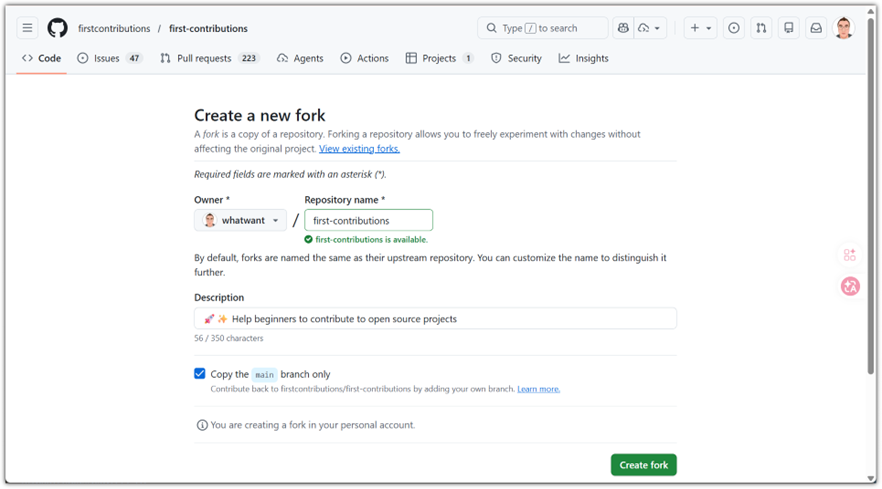Click the green availability check icon
This screenshot has height=489, width=882.
308,239
